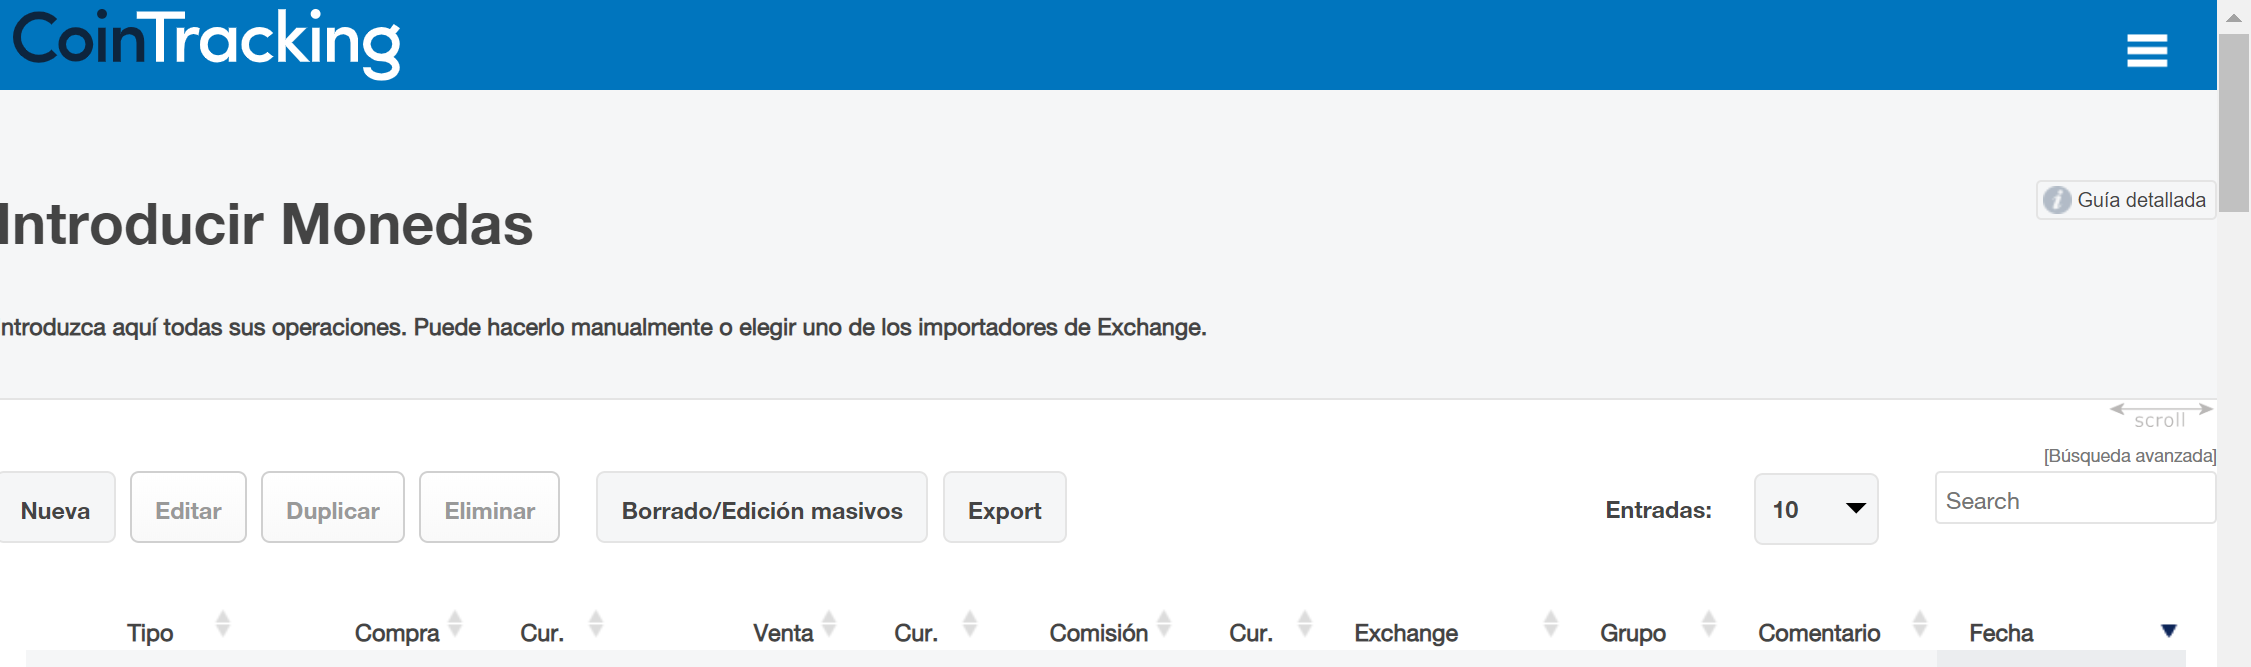
Task: Toggle Fecha descending sort arrow
Action: (2168, 631)
